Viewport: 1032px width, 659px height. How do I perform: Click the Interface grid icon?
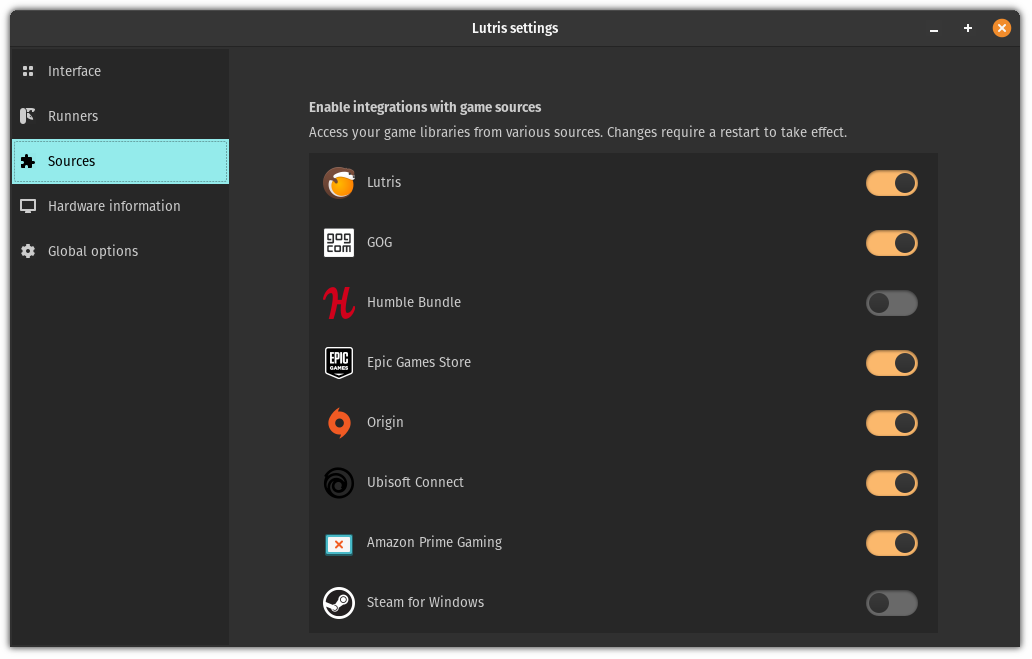tap(27, 71)
